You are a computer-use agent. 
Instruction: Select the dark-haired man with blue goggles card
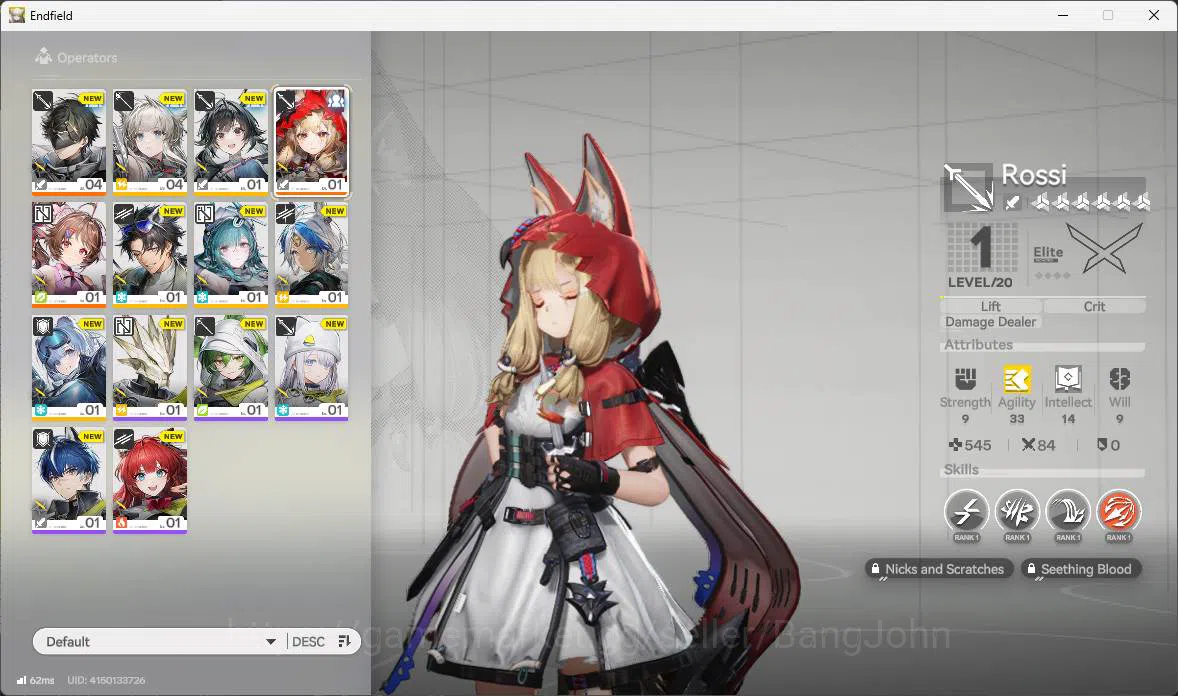coord(150,255)
